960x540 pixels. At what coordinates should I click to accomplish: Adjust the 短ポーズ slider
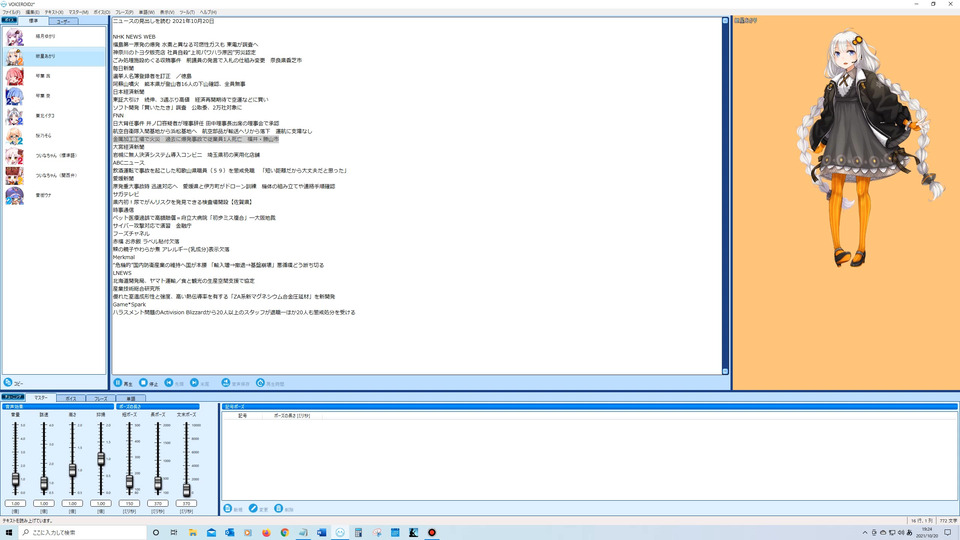pyautogui.click(x=129, y=481)
